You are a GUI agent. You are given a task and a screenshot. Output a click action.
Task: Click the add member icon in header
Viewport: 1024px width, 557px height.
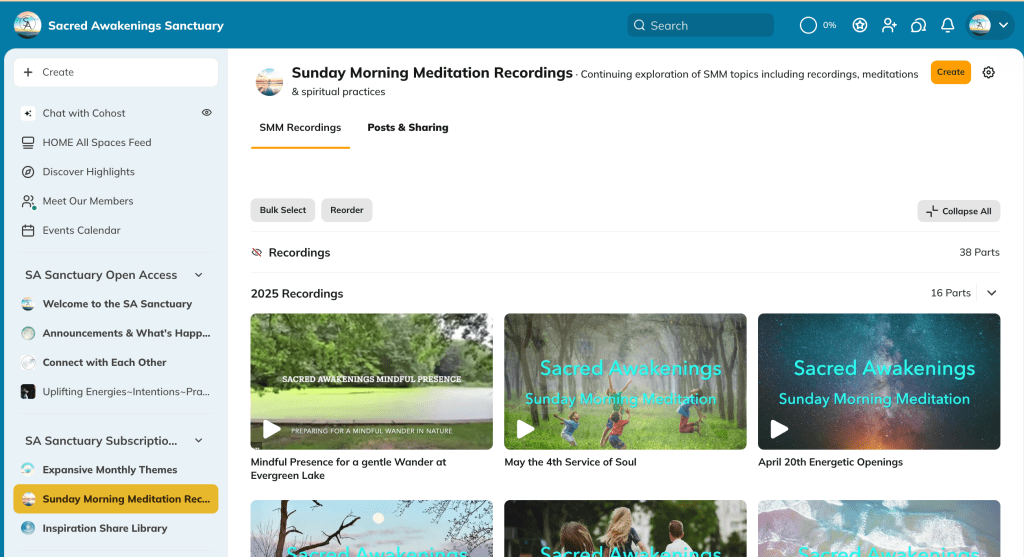[x=889, y=25]
